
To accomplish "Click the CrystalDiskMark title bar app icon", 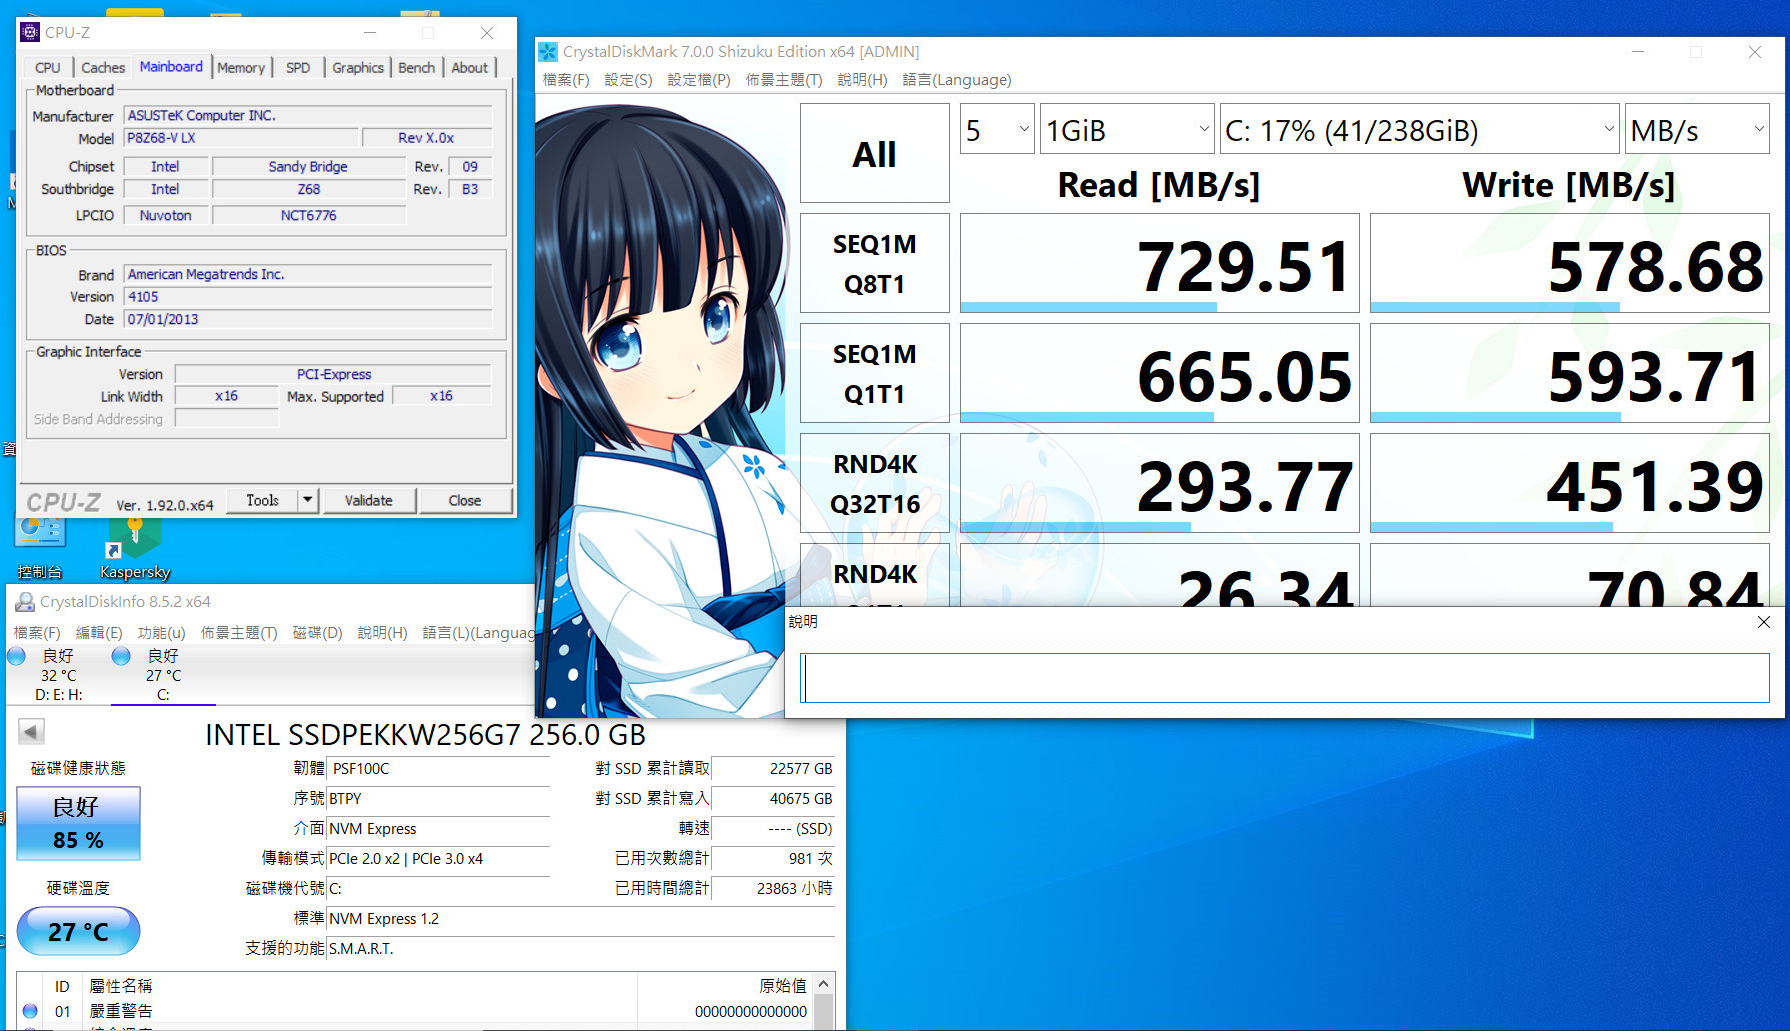I will (548, 51).
